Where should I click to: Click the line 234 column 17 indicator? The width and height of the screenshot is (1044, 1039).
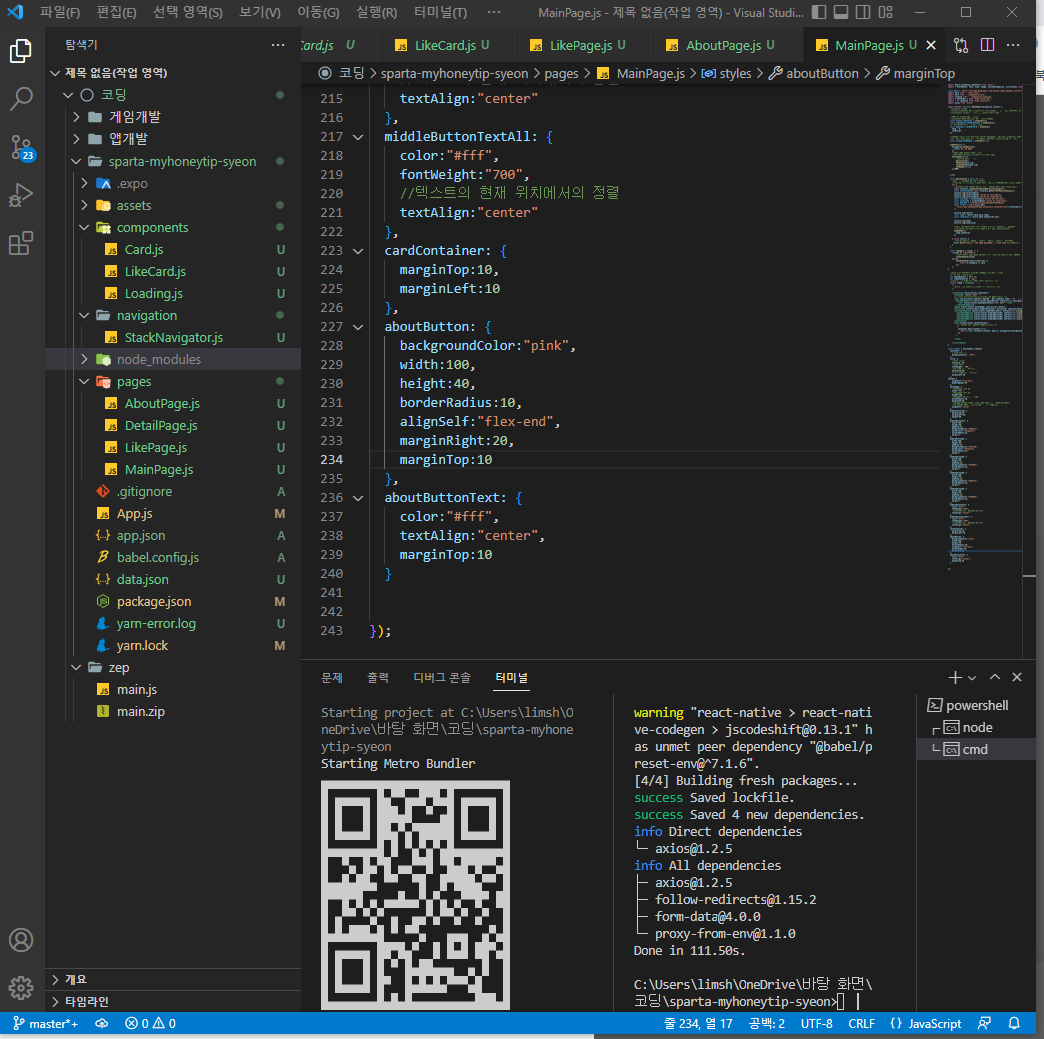pos(697,1024)
